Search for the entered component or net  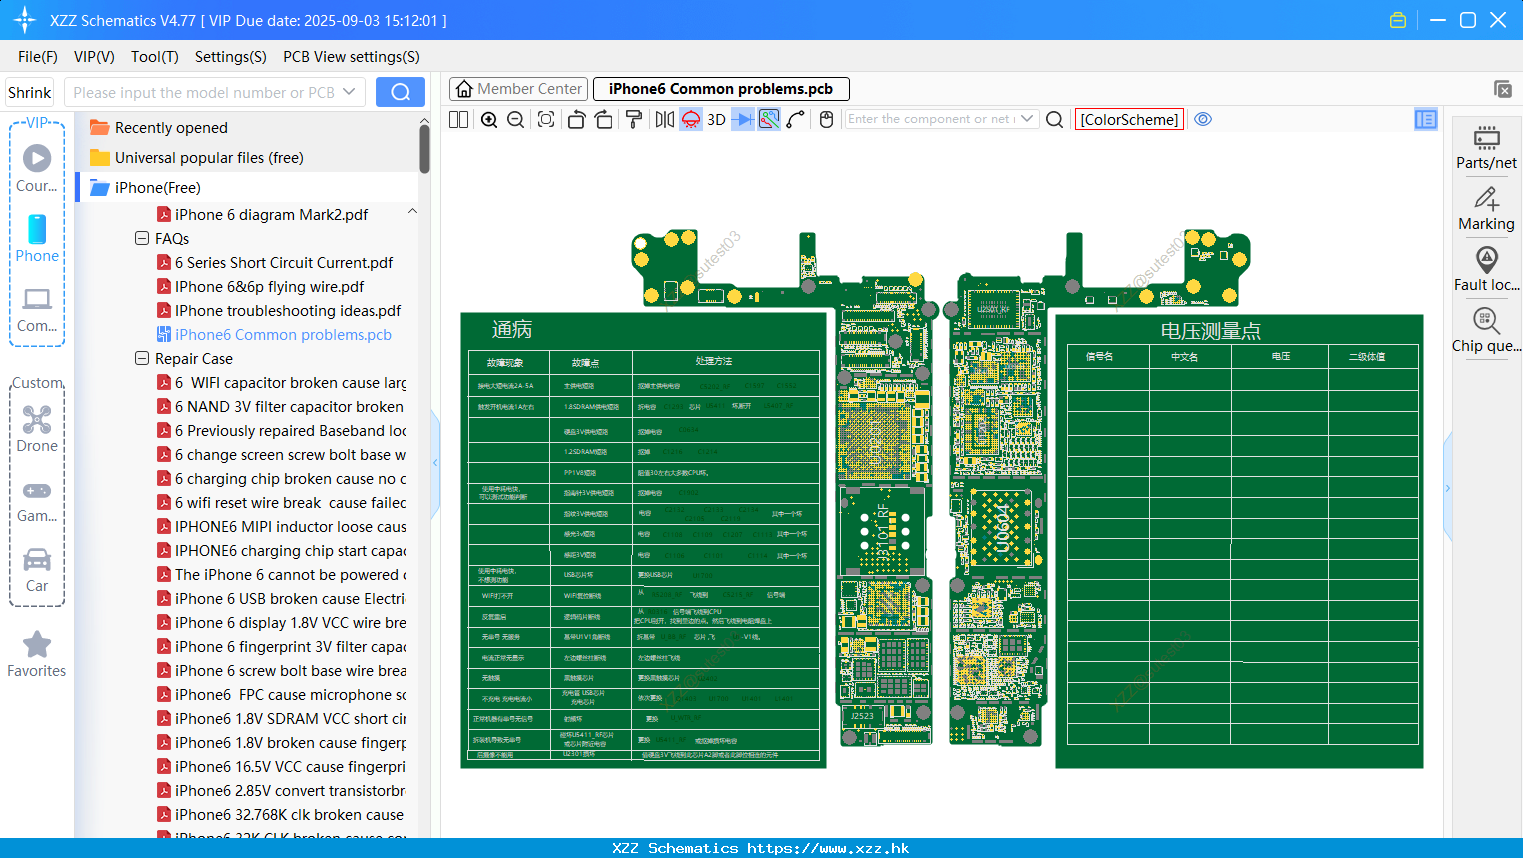(1054, 119)
